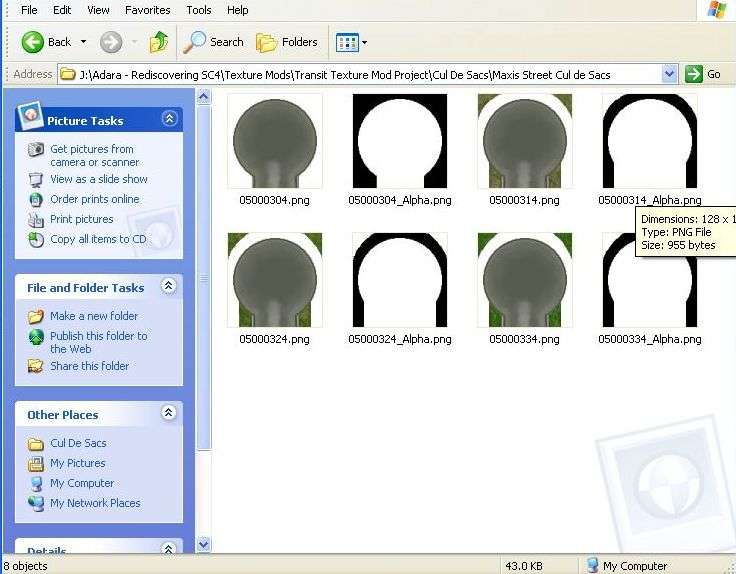Open the Favorites menu

pos(147,10)
